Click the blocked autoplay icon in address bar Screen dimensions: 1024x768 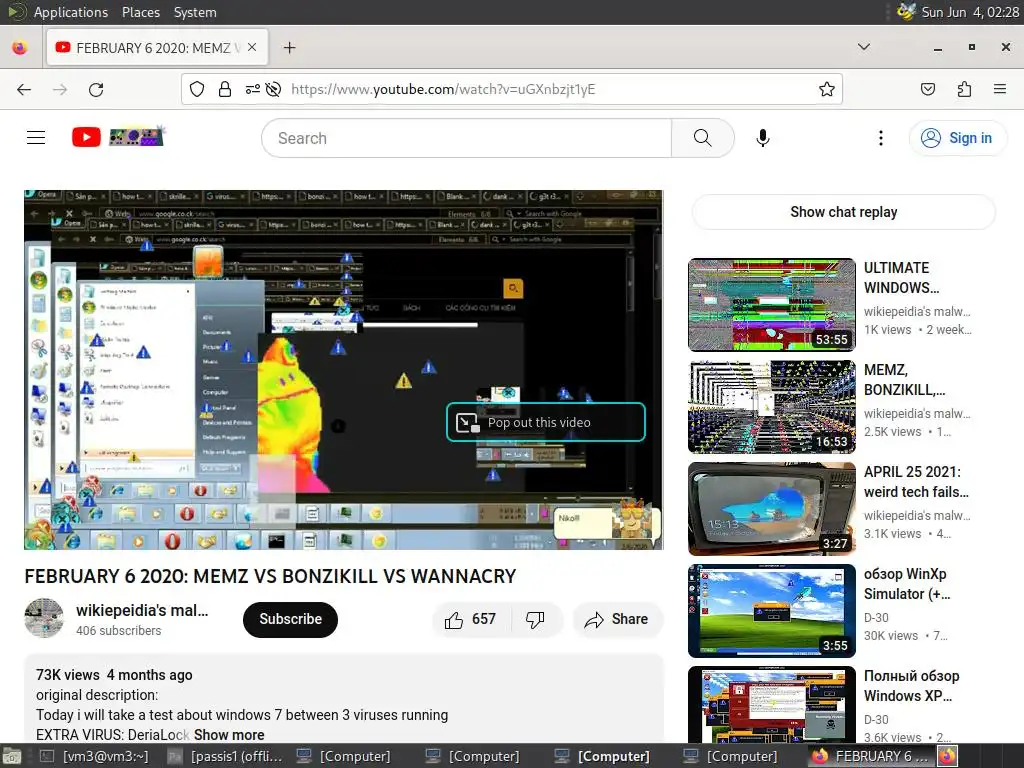pos(274,89)
